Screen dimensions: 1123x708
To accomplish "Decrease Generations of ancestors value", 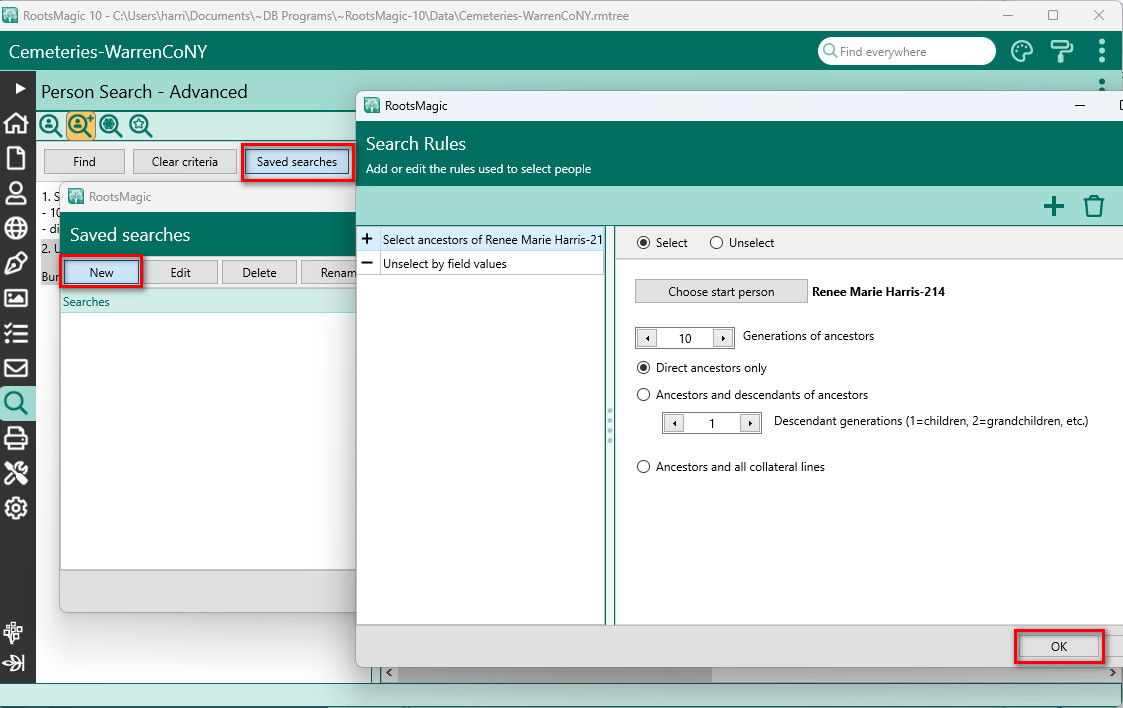I will coord(647,338).
